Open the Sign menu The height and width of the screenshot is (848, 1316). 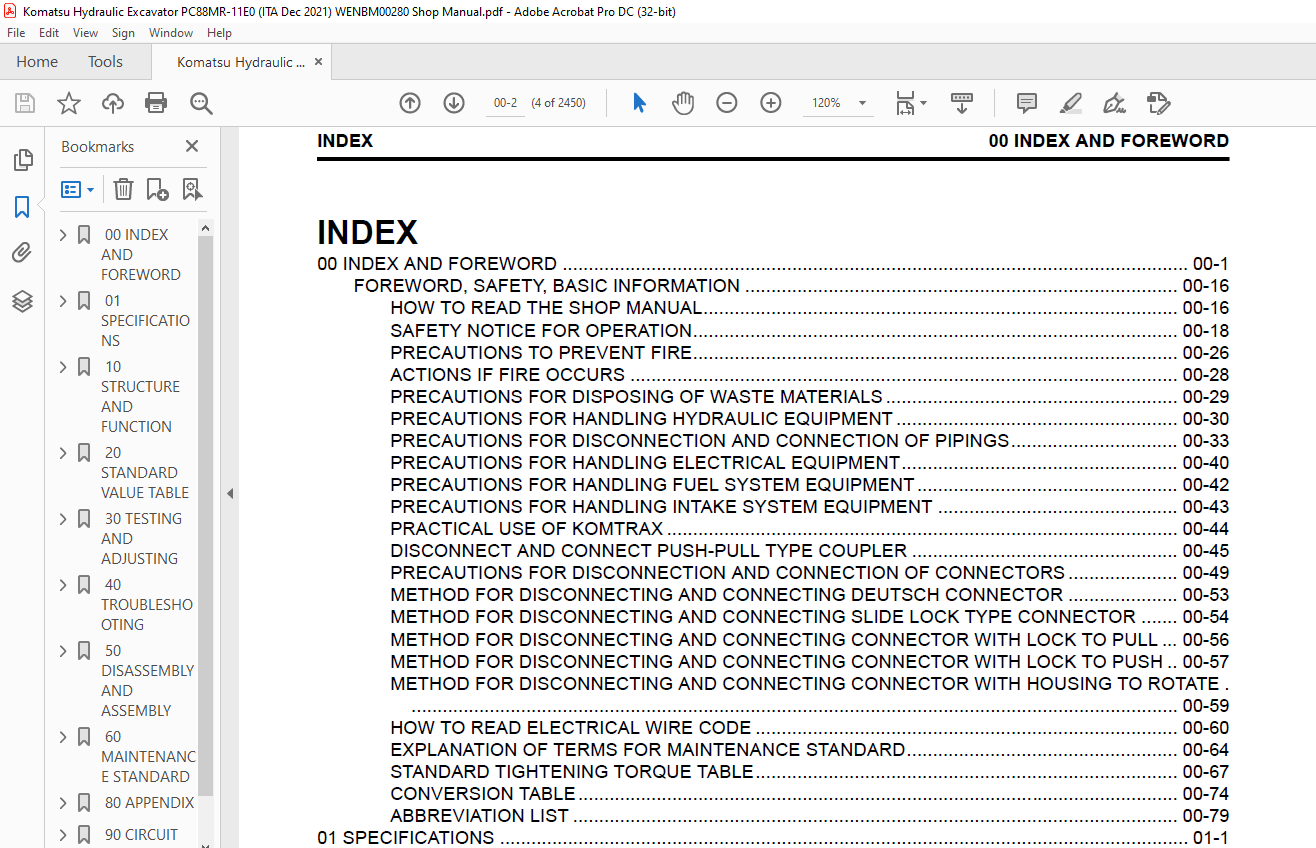123,33
